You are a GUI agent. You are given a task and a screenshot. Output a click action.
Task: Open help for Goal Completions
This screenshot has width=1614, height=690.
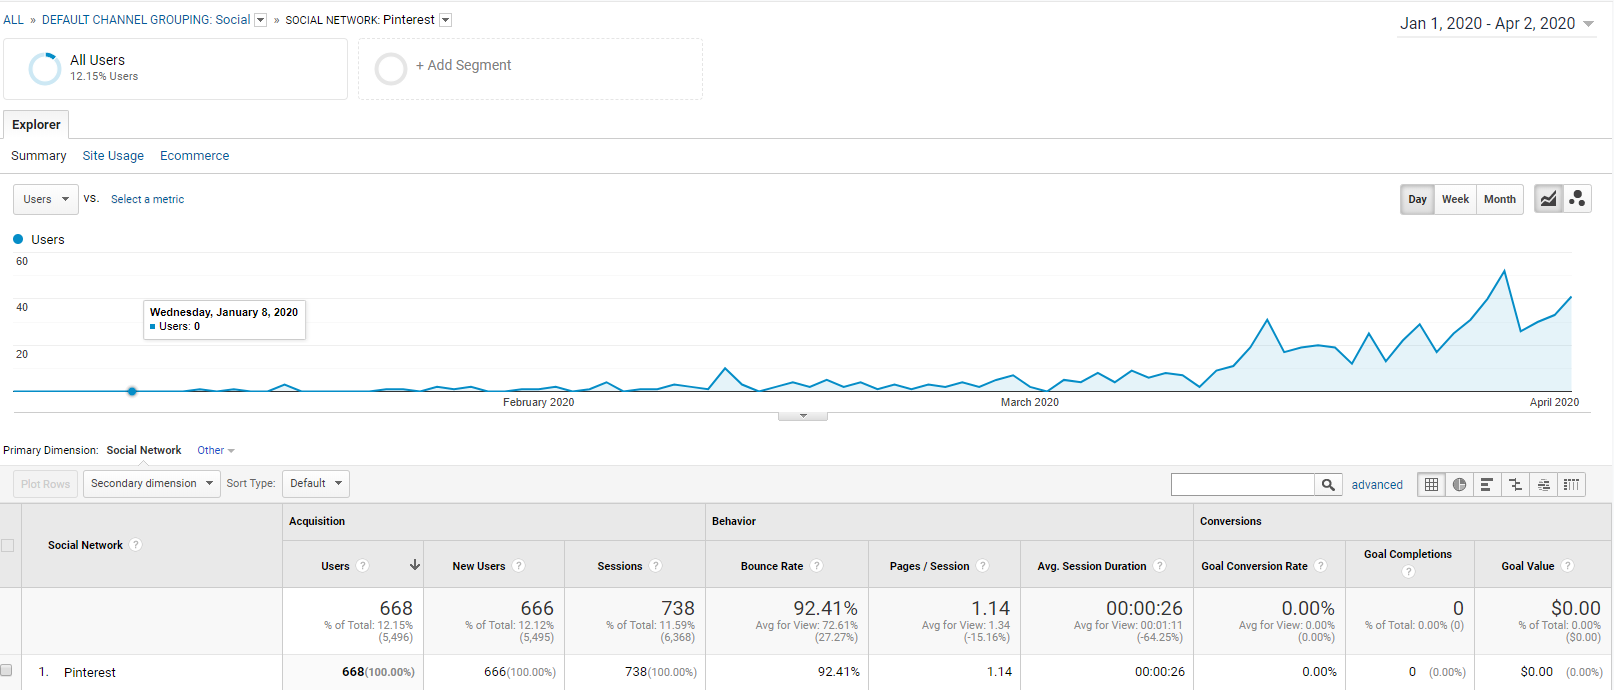[x=1408, y=572]
